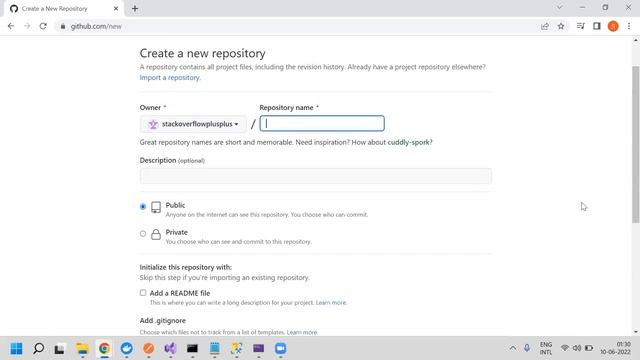640x360 pixels.
Task: Click scrollbar down arrow
Action: click(x=636, y=332)
